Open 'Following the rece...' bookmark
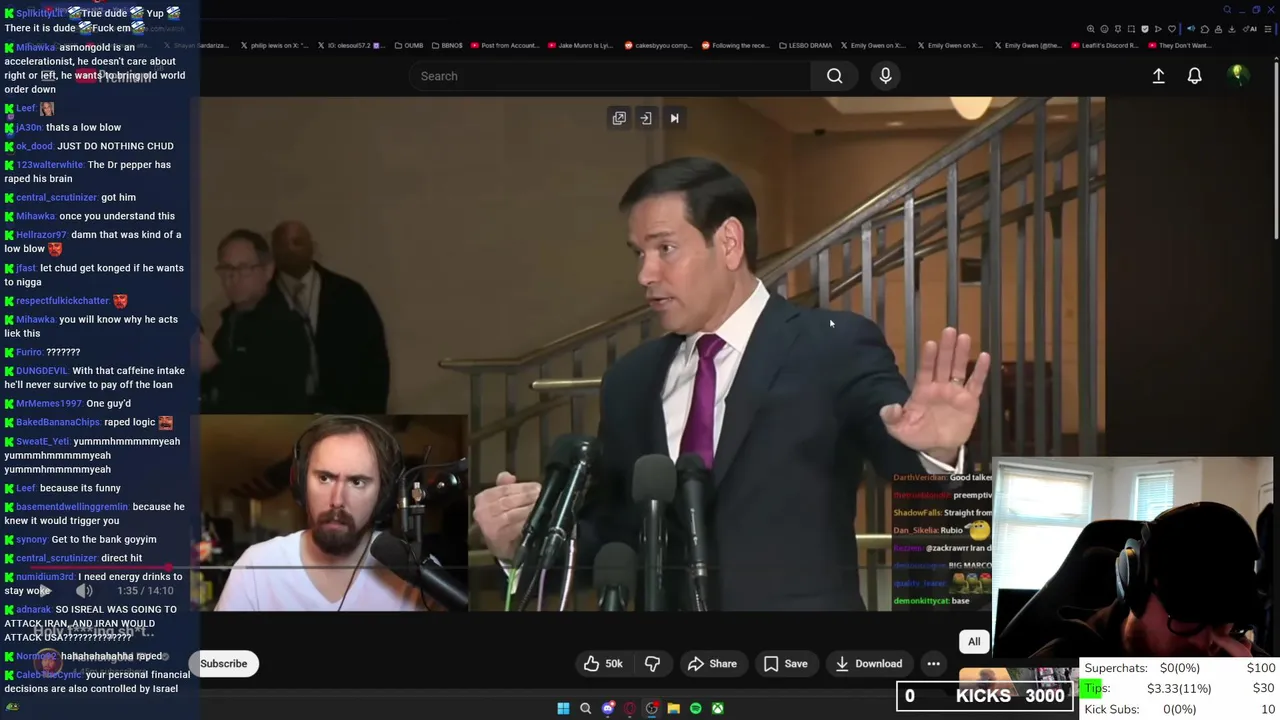1280x720 pixels. [x=735, y=45]
